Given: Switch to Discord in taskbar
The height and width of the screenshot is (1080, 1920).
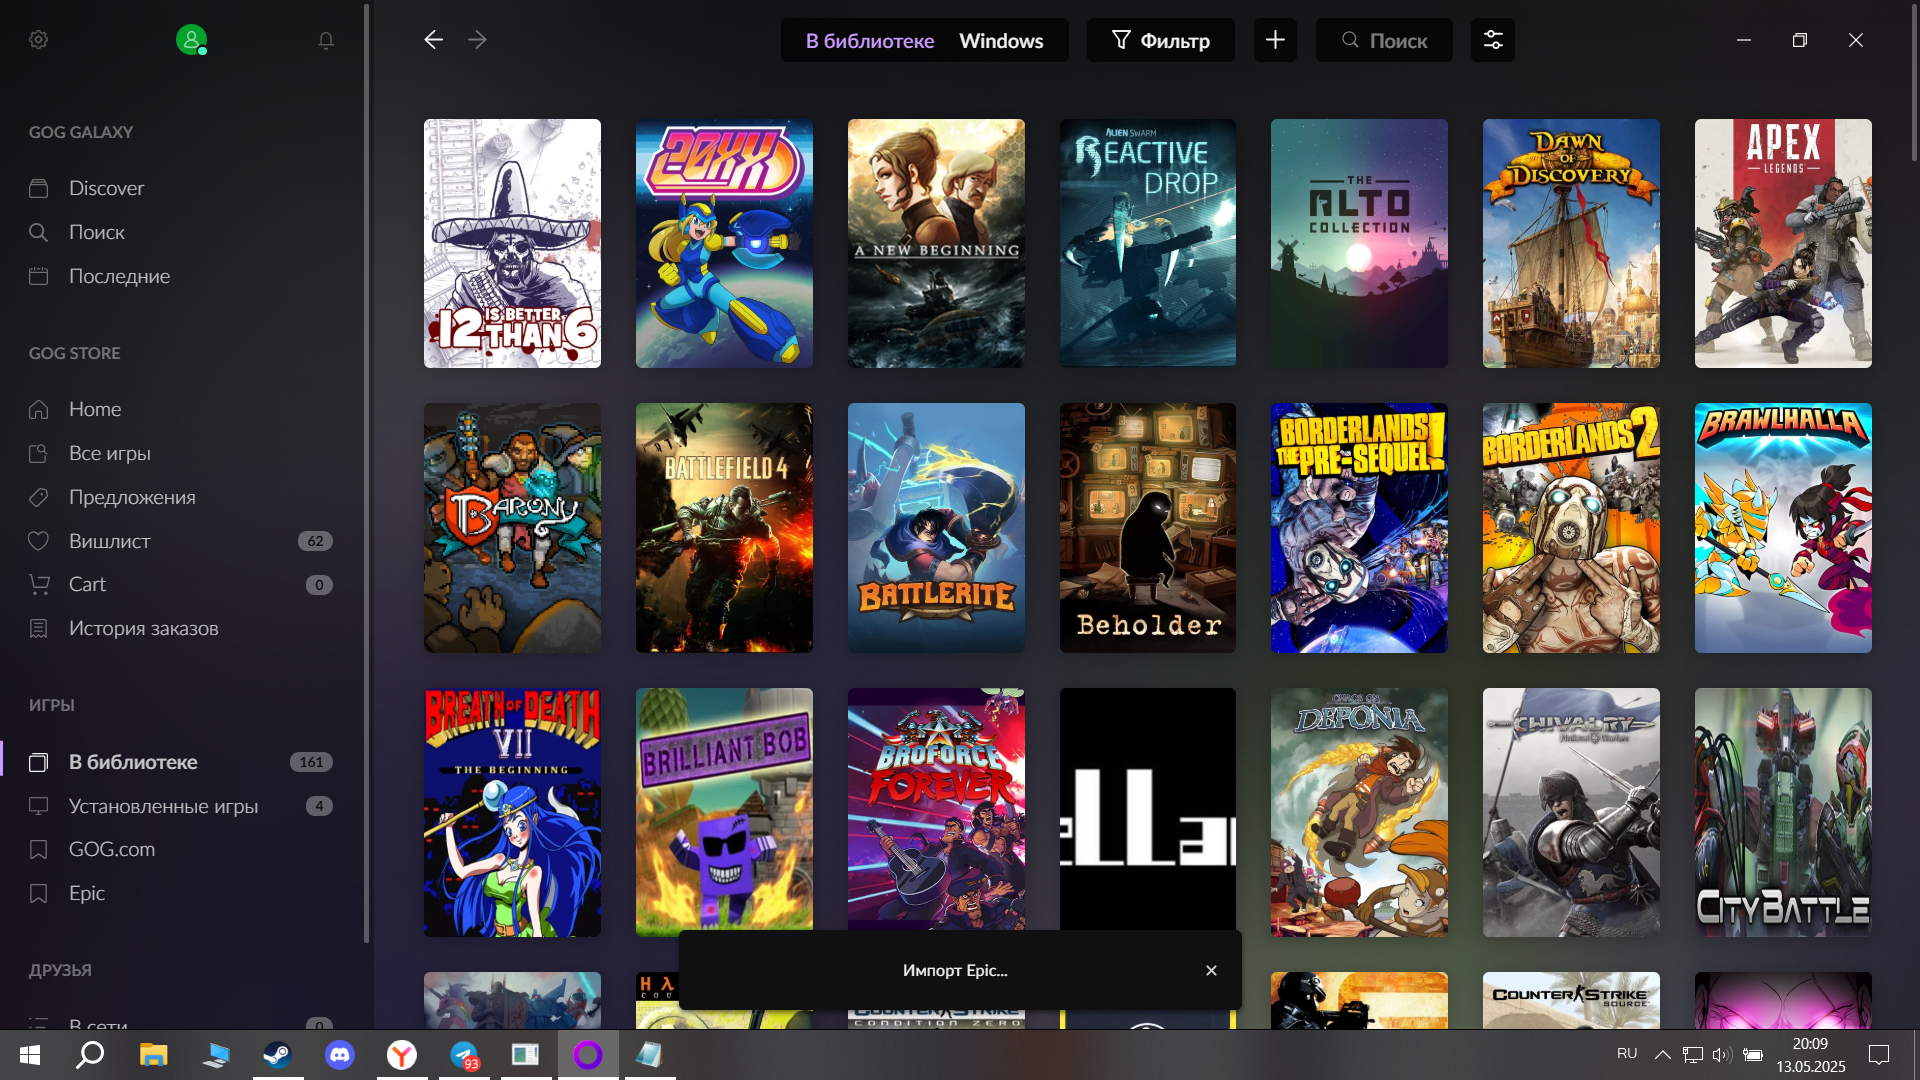Looking at the screenshot, I should click(340, 1055).
